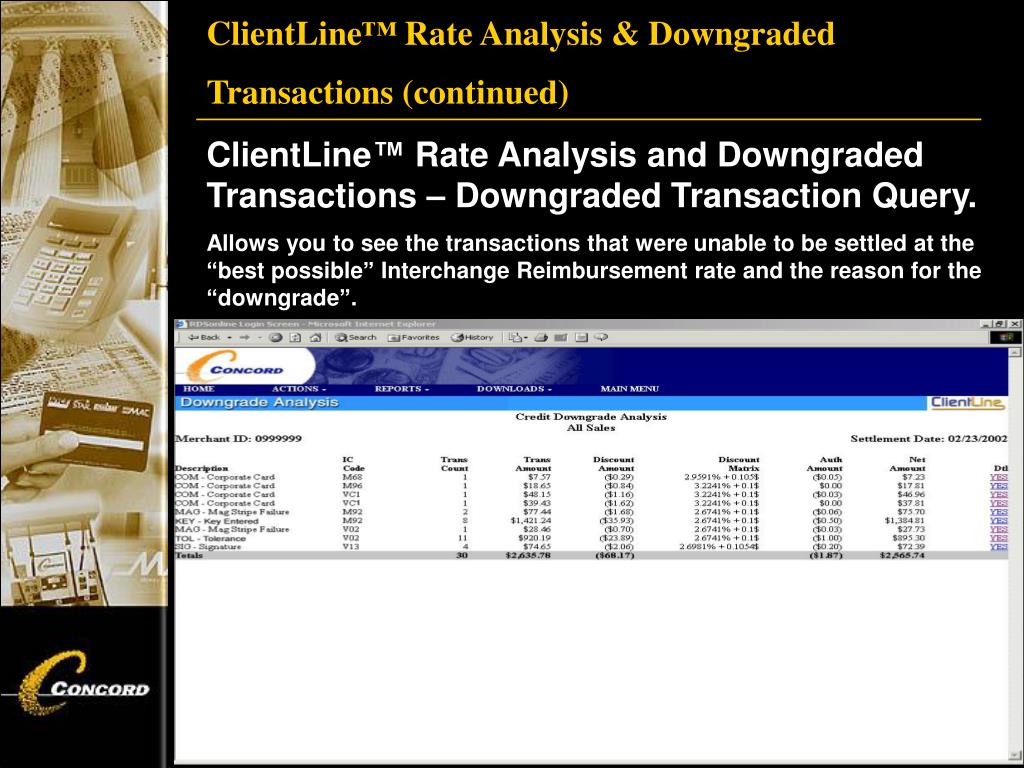Open YES detail link for the M96 Corporate Card row
The image size is (1024, 768).
tap(999, 486)
